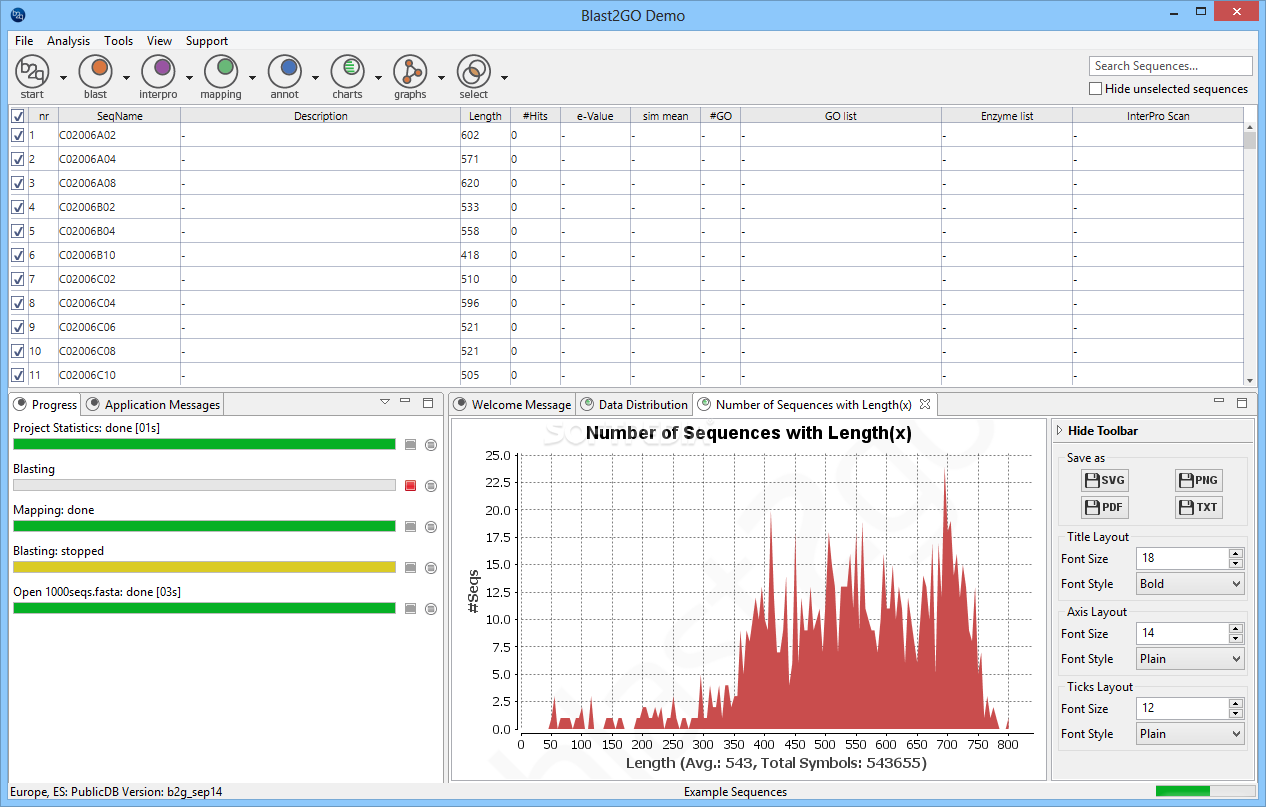Uncheck sequence C02006C02 row checkbox
Image resolution: width=1266 pixels, height=807 pixels.
[17, 279]
